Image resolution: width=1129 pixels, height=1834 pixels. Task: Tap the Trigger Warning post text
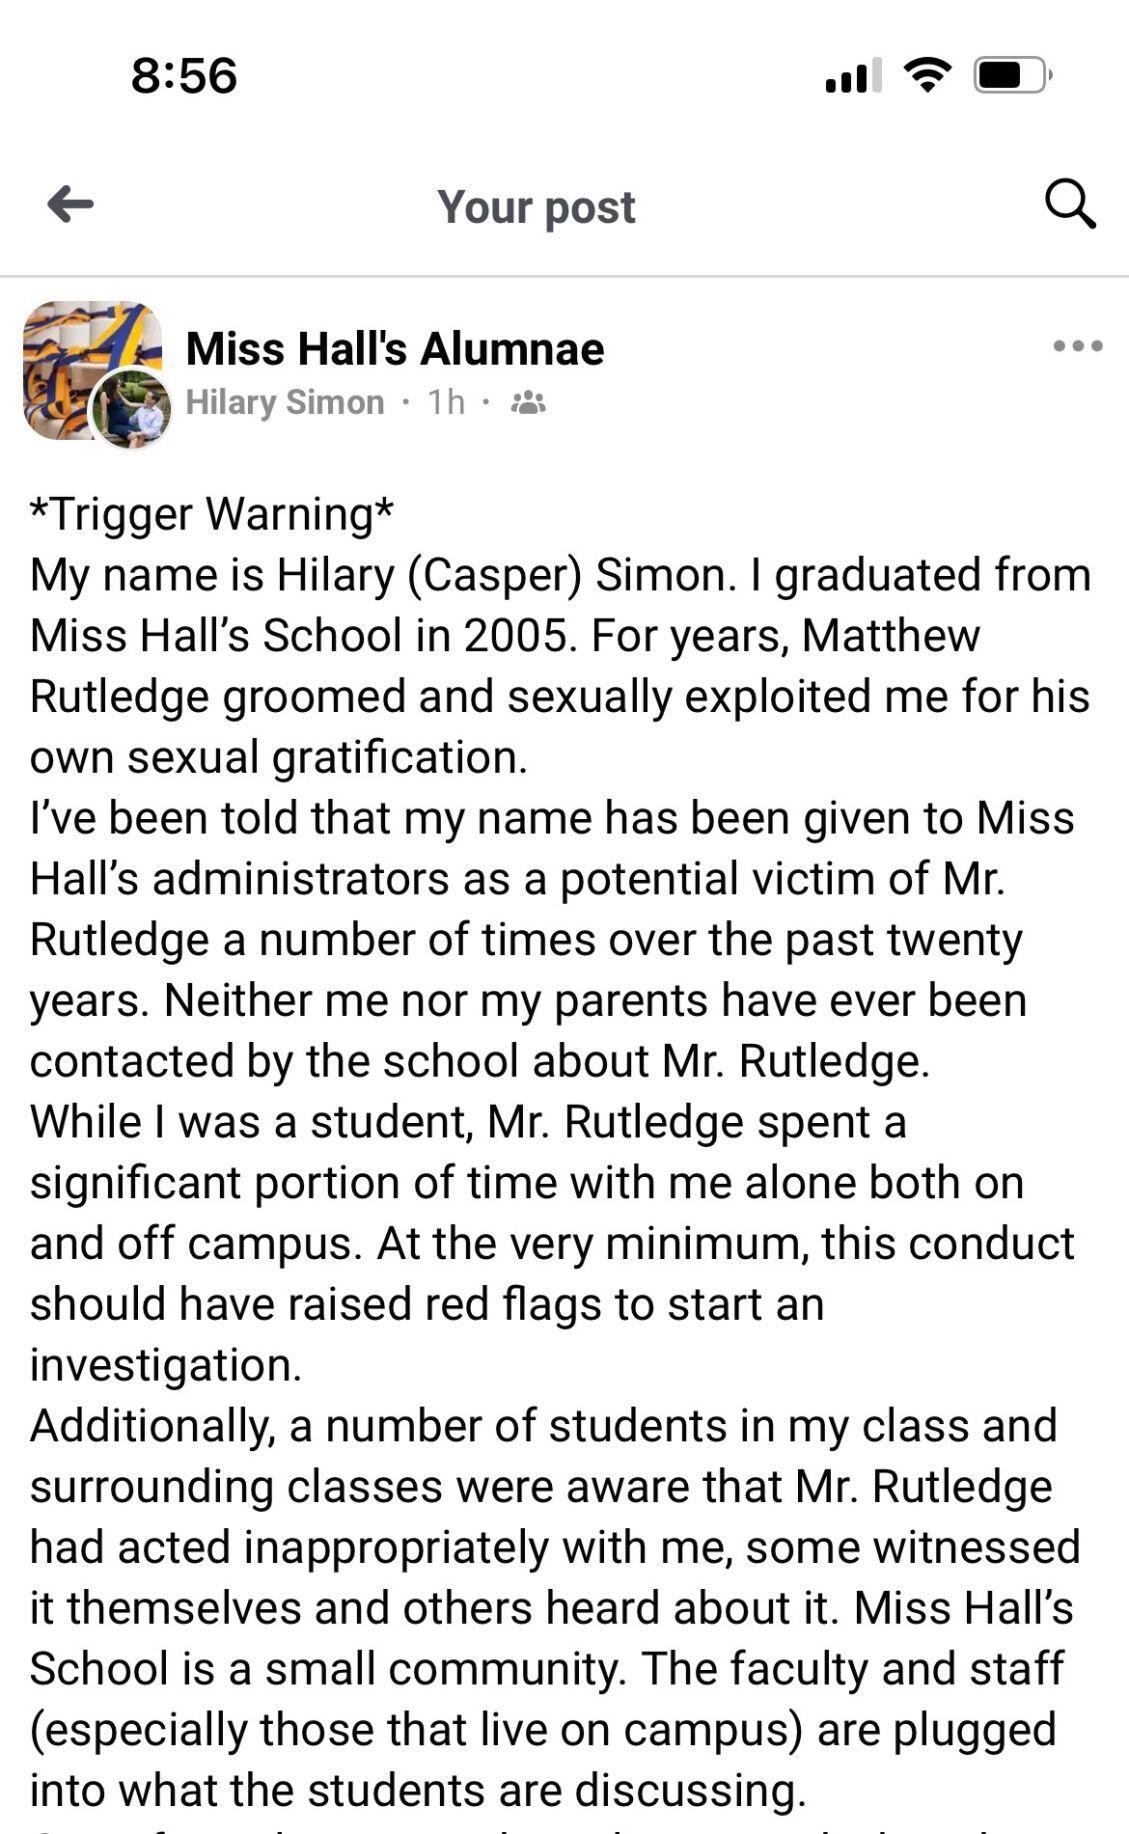pyautogui.click(x=213, y=513)
